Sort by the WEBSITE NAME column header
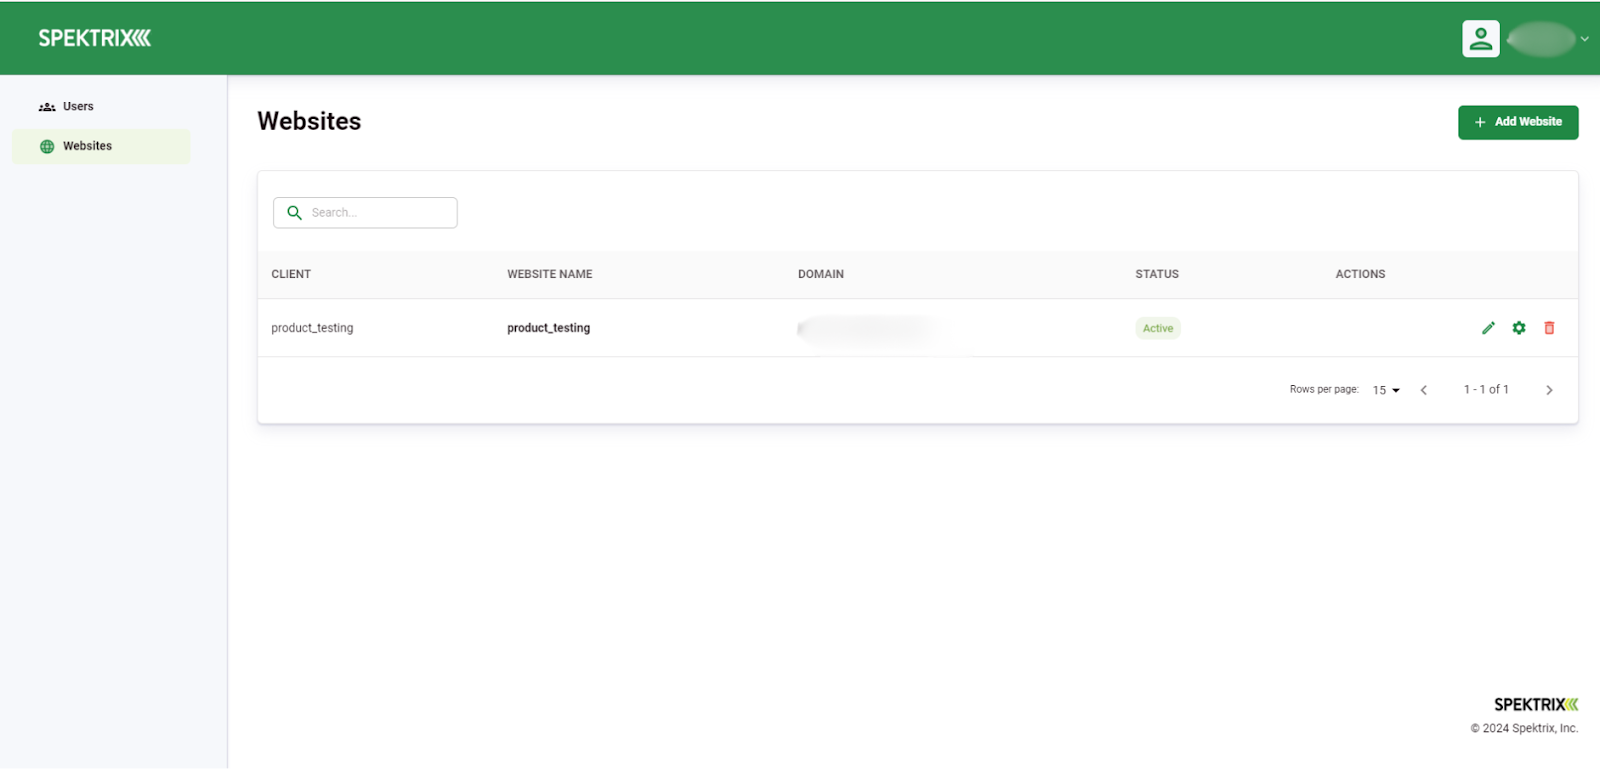 coord(549,274)
